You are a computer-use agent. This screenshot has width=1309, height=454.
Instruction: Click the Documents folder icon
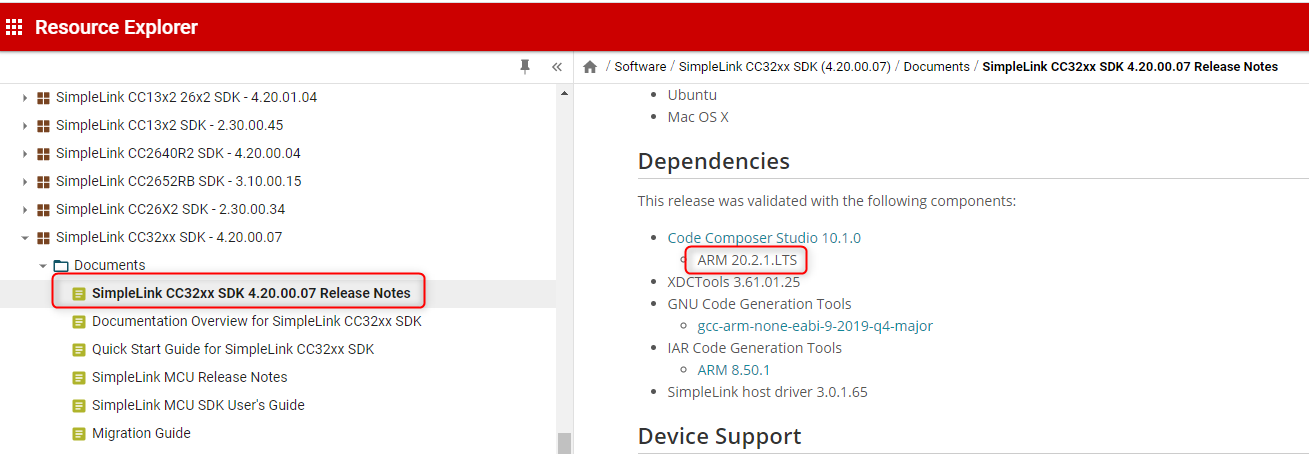point(61,266)
